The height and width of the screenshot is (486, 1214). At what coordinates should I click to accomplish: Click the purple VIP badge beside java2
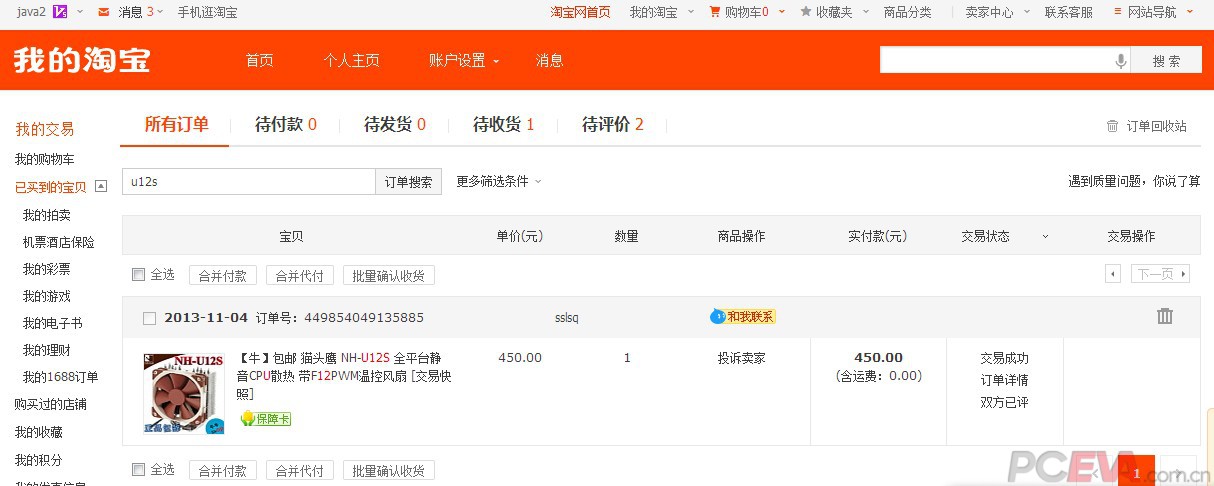pyautogui.click(x=60, y=12)
